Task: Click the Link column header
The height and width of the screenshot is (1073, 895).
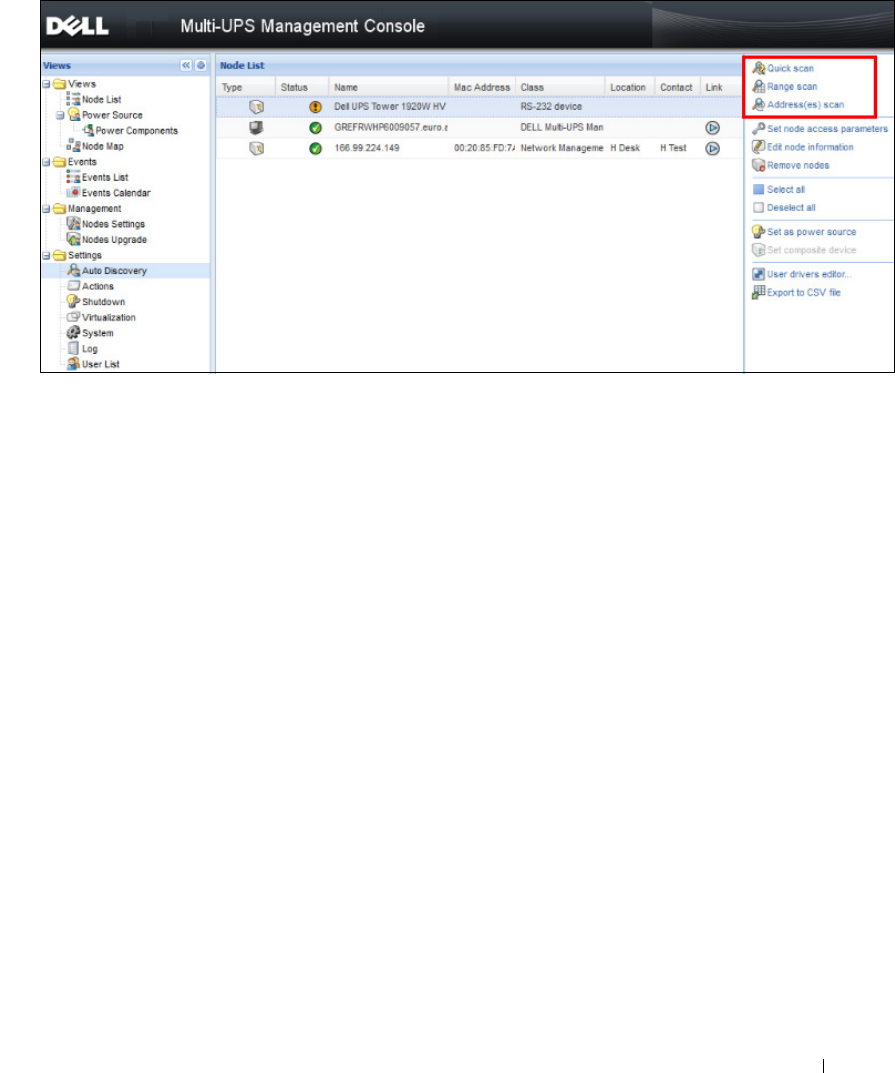Action: pos(721,88)
